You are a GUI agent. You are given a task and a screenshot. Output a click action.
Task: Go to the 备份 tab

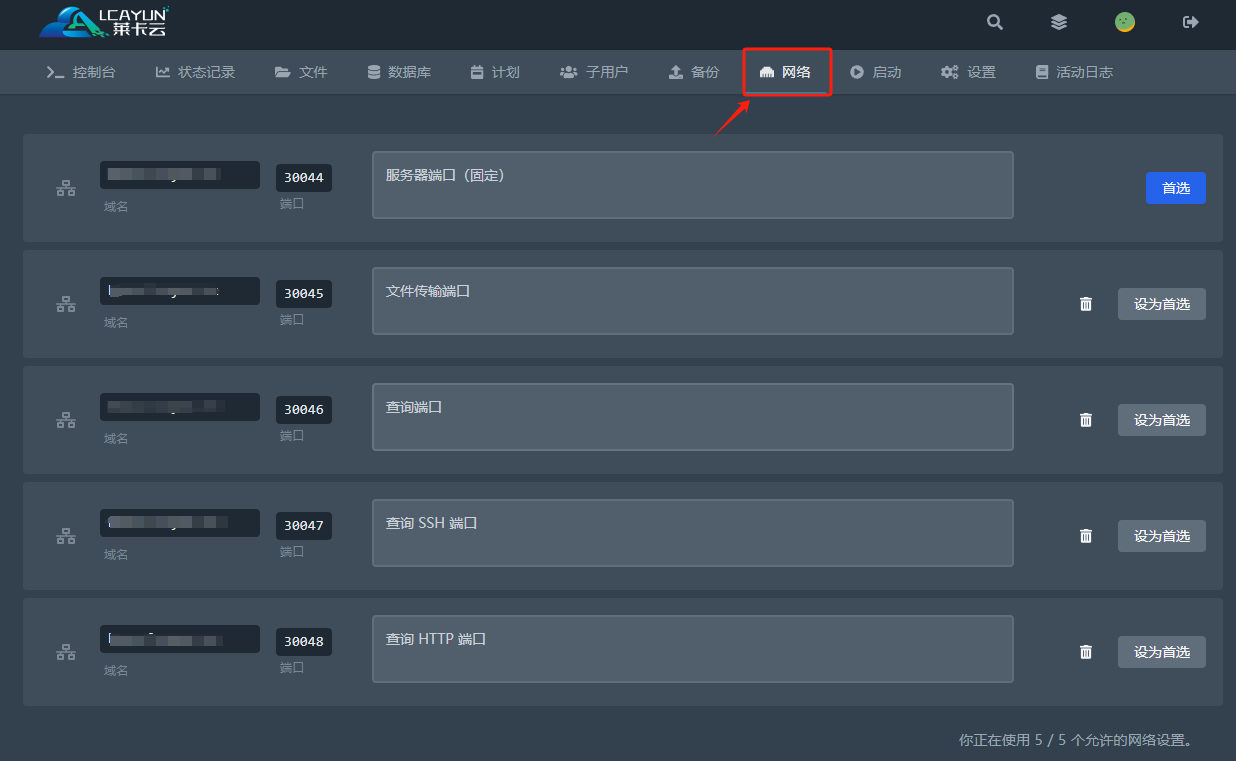click(x=693, y=72)
